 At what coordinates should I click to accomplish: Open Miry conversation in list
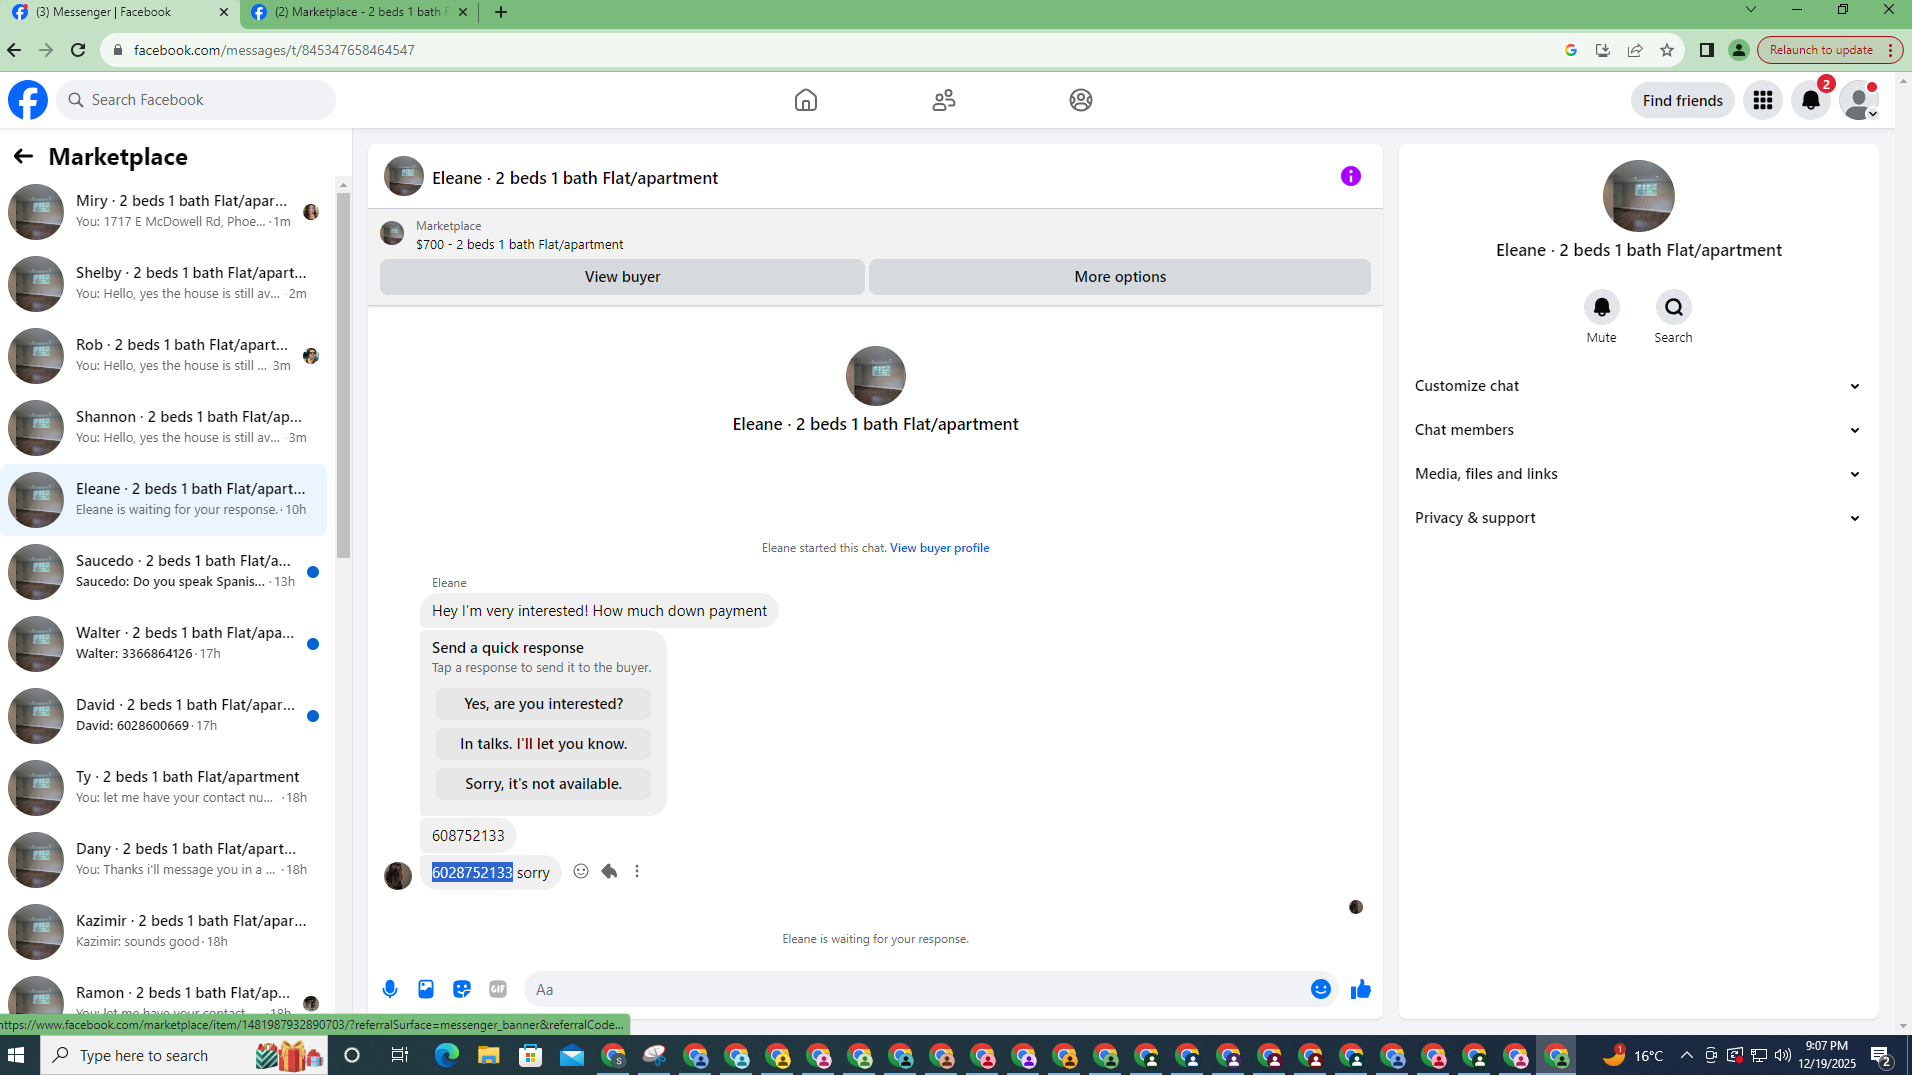pos(164,212)
